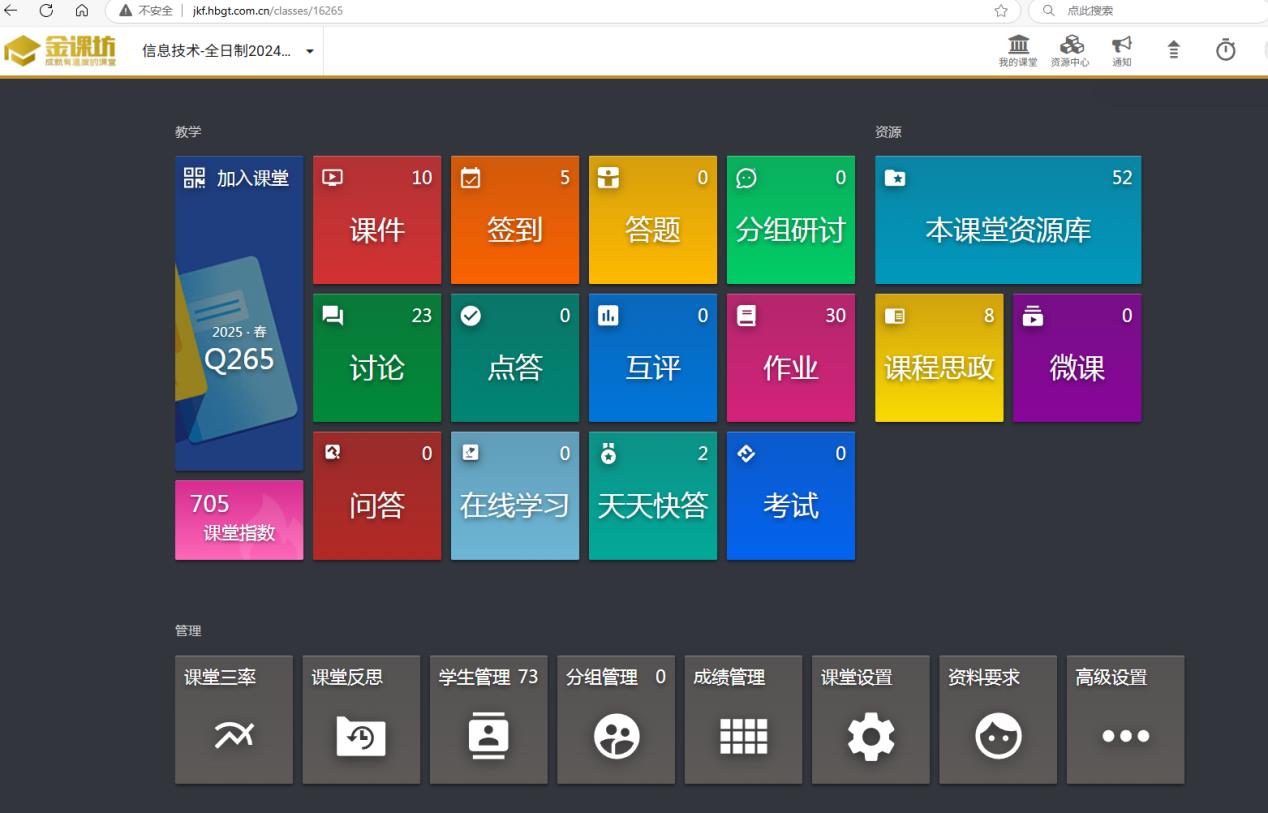This screenshot has height=813, width=1268.
Task: Open the pink 作业 homework tile
Action: tap(791, 358)
